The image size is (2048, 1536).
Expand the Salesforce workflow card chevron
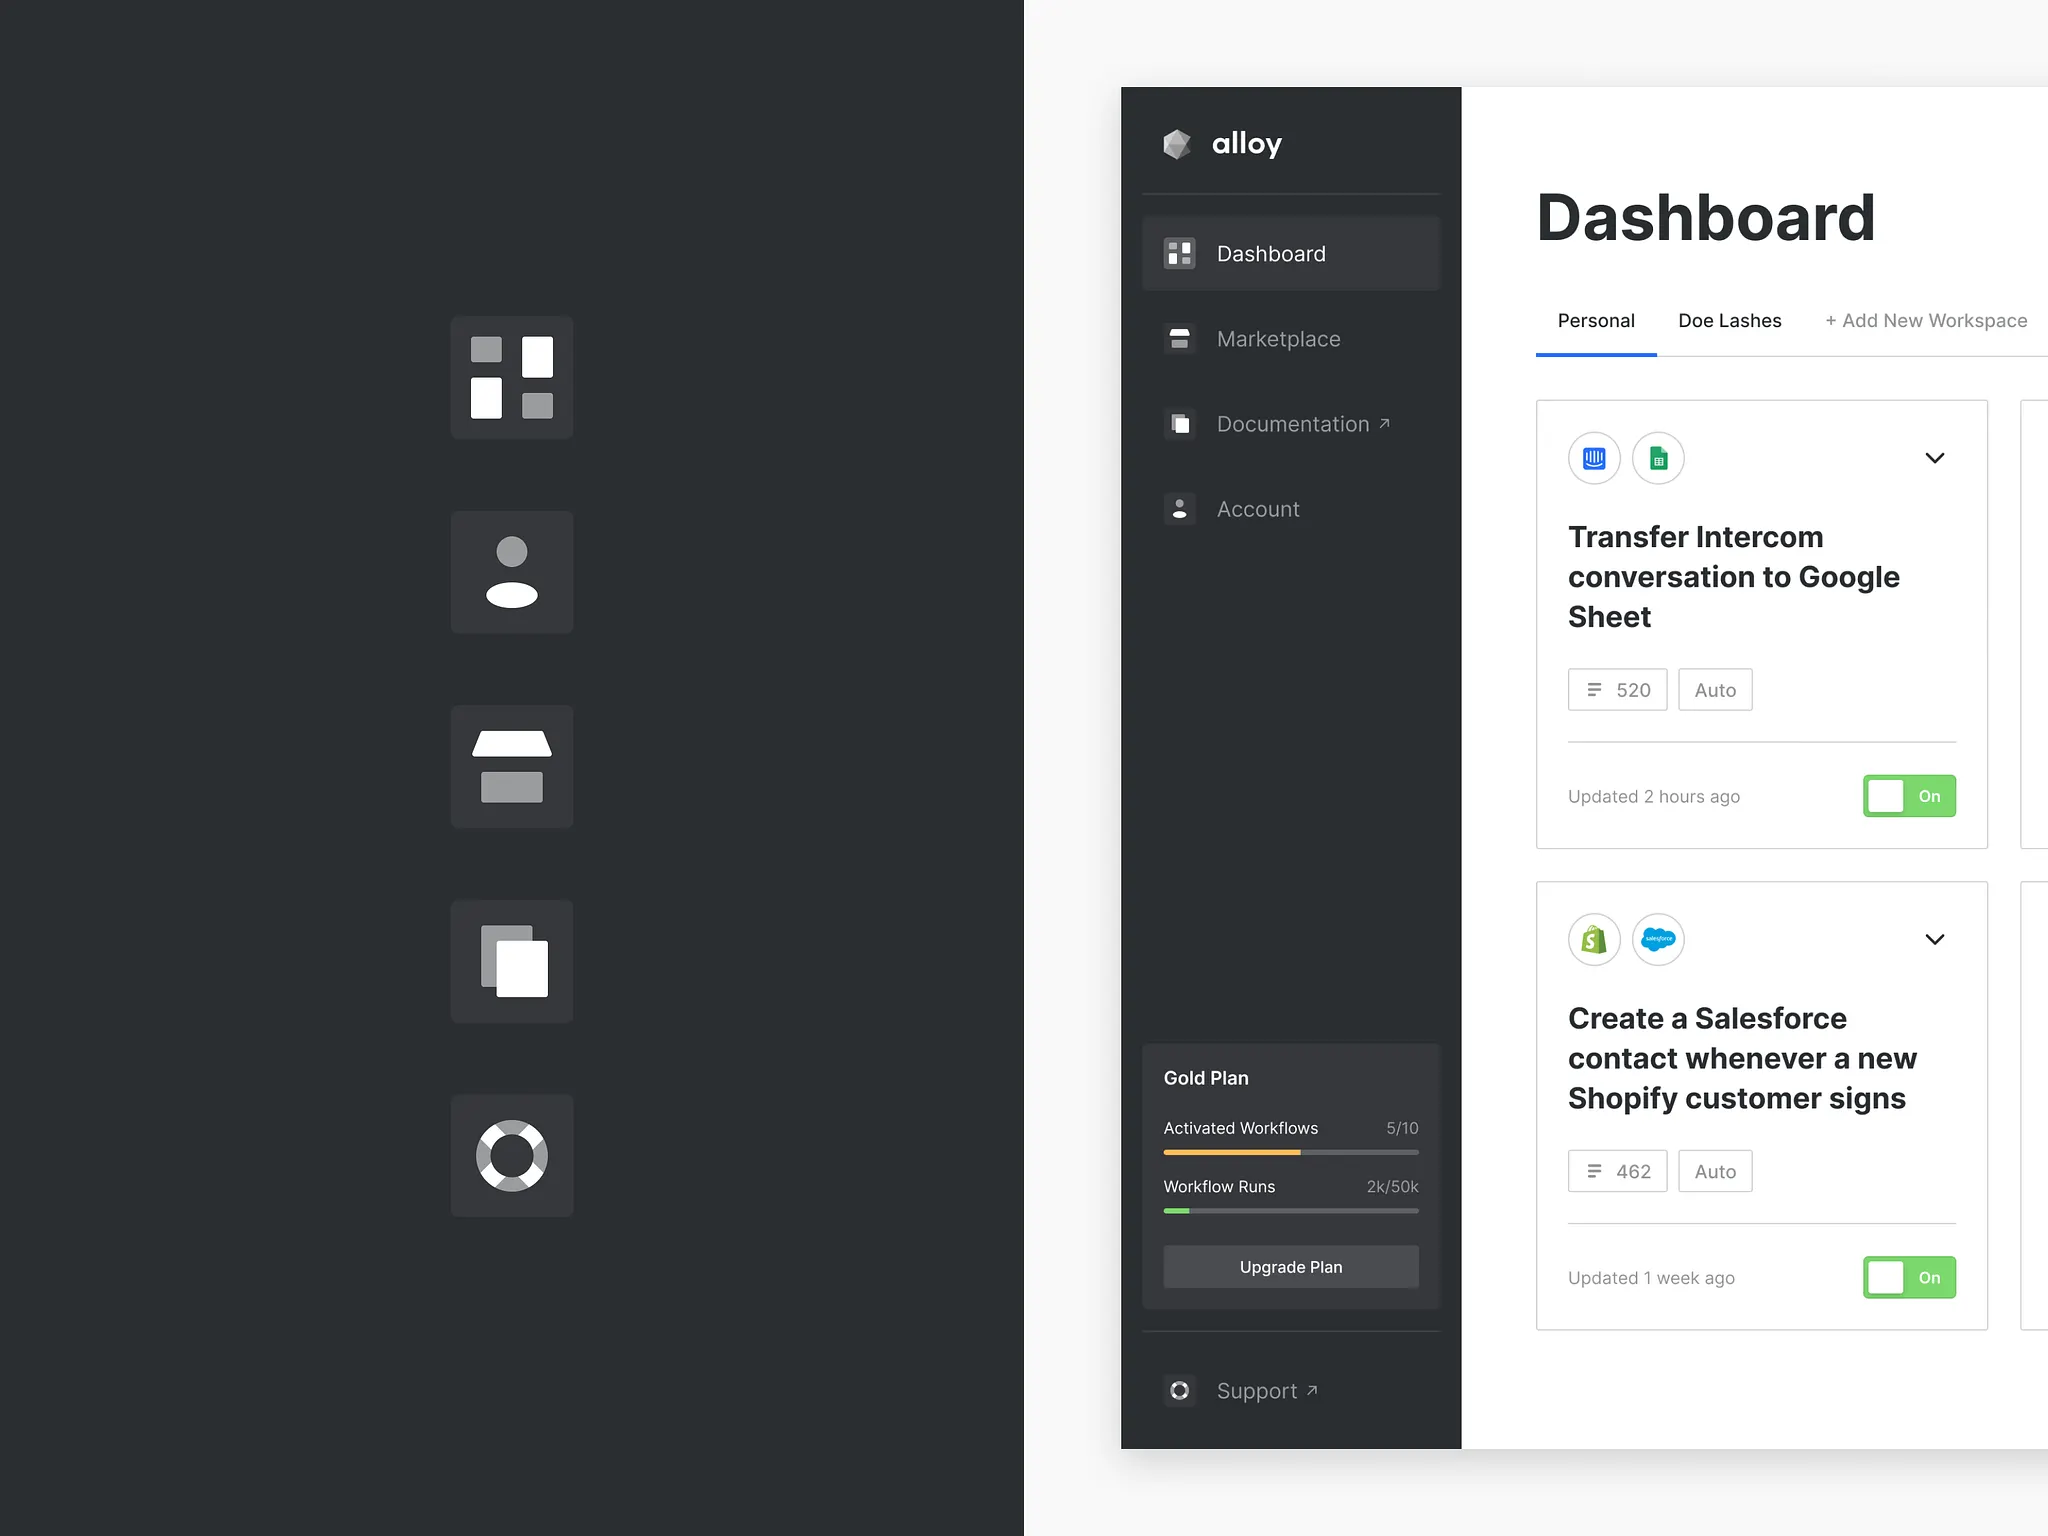pyautogui.click(x=1934, y=939)
